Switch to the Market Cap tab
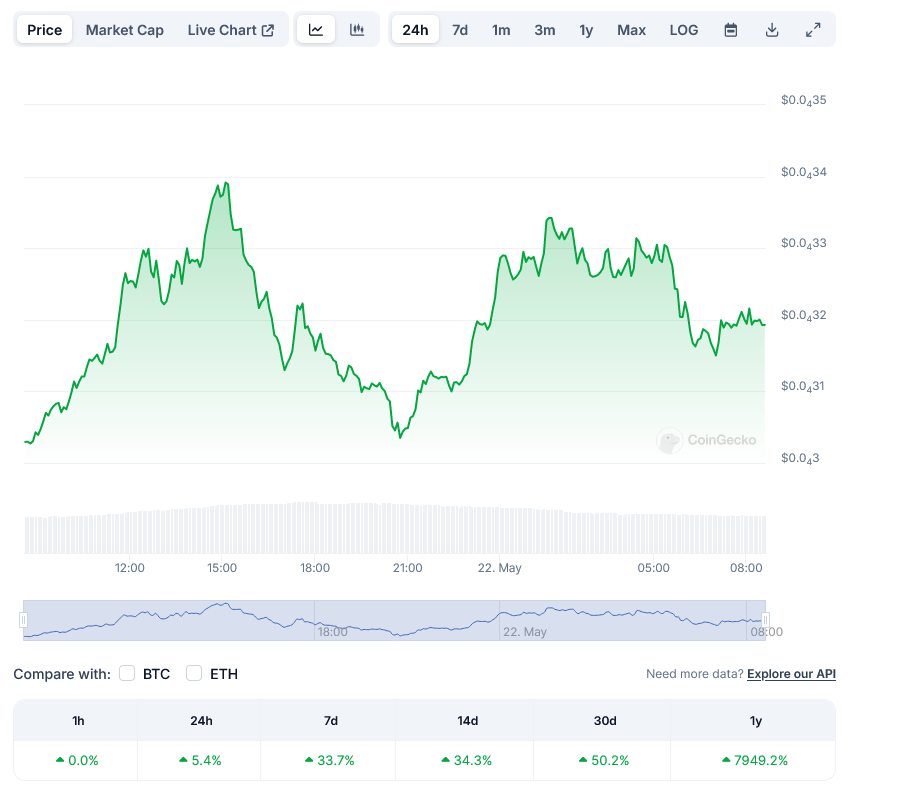 (x=125, y=30)
